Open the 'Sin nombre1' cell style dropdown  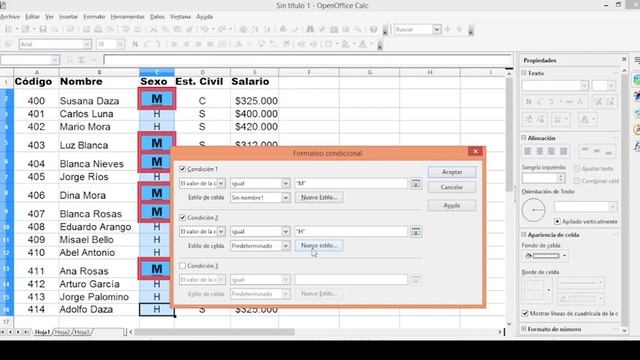(x=286, y=198)
